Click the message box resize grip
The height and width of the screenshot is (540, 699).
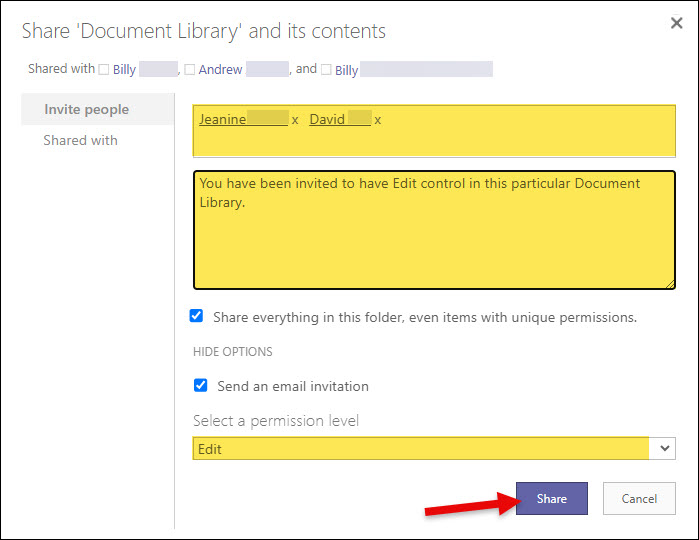tap(670, 284)
